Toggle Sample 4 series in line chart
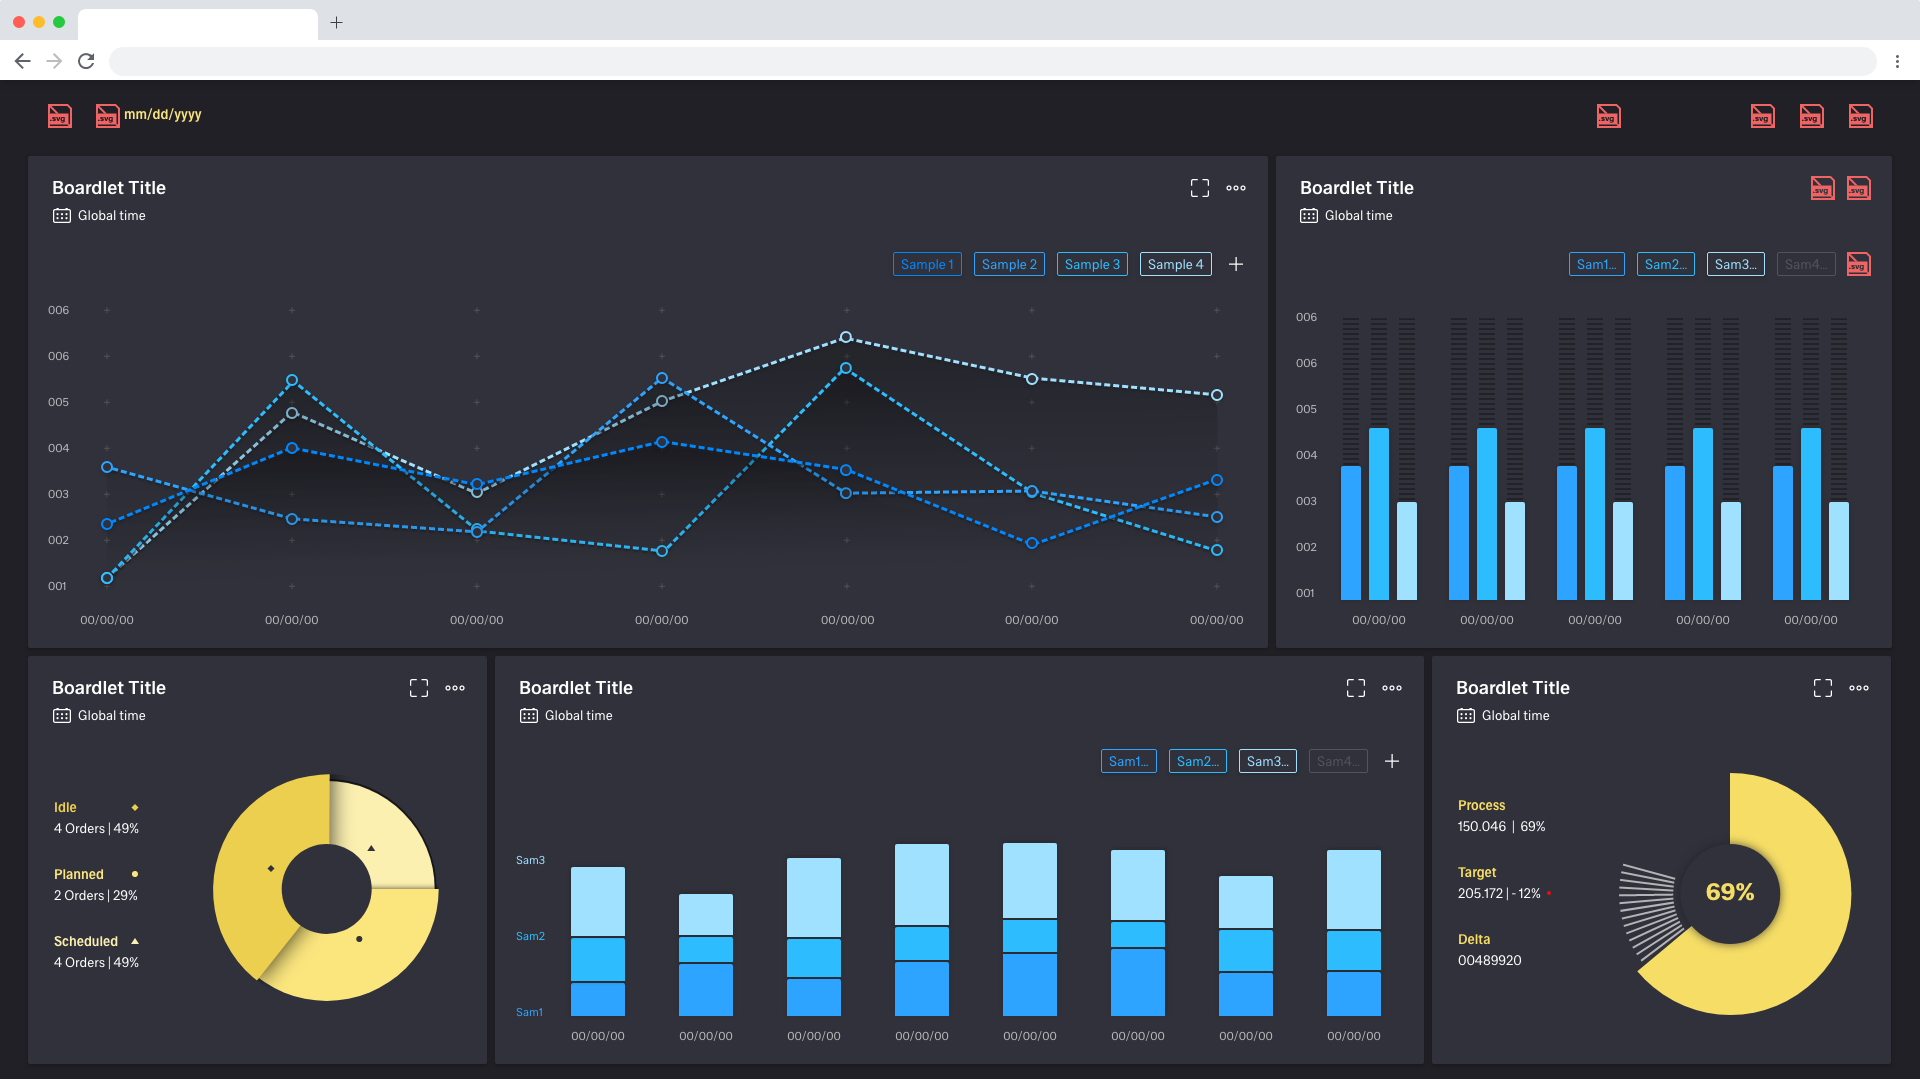Viewport: 1920px width, 1080px height. [1175, 264]
